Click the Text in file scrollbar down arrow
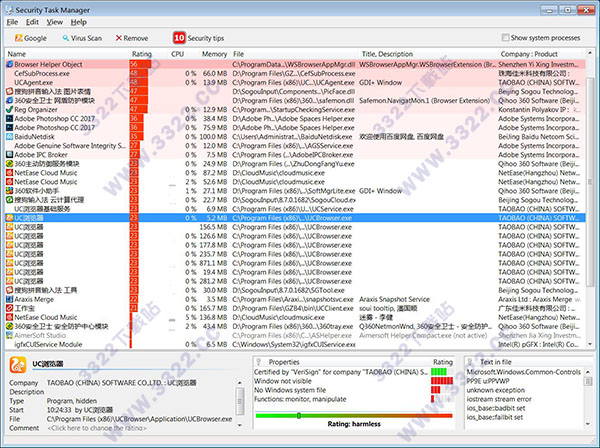The height and width of the screenshot is (448, 600). click(589, 424)
